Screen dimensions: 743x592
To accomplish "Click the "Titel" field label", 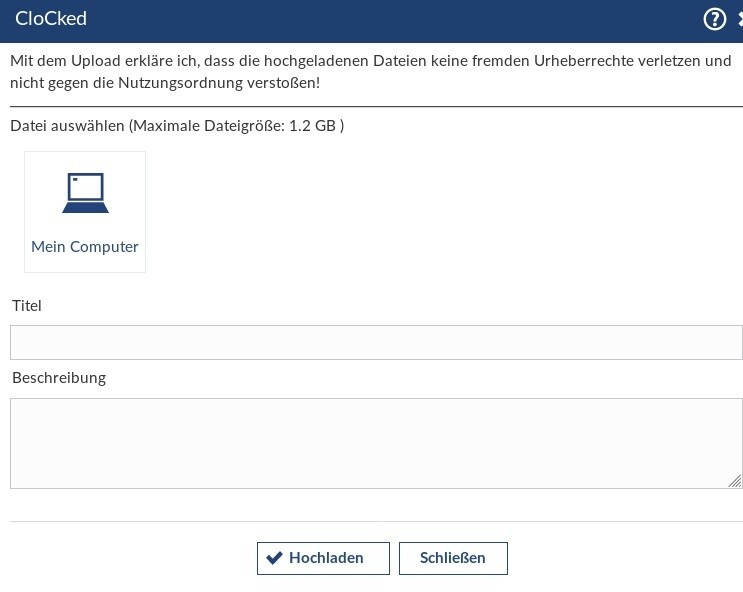I will tap(27, 306).
